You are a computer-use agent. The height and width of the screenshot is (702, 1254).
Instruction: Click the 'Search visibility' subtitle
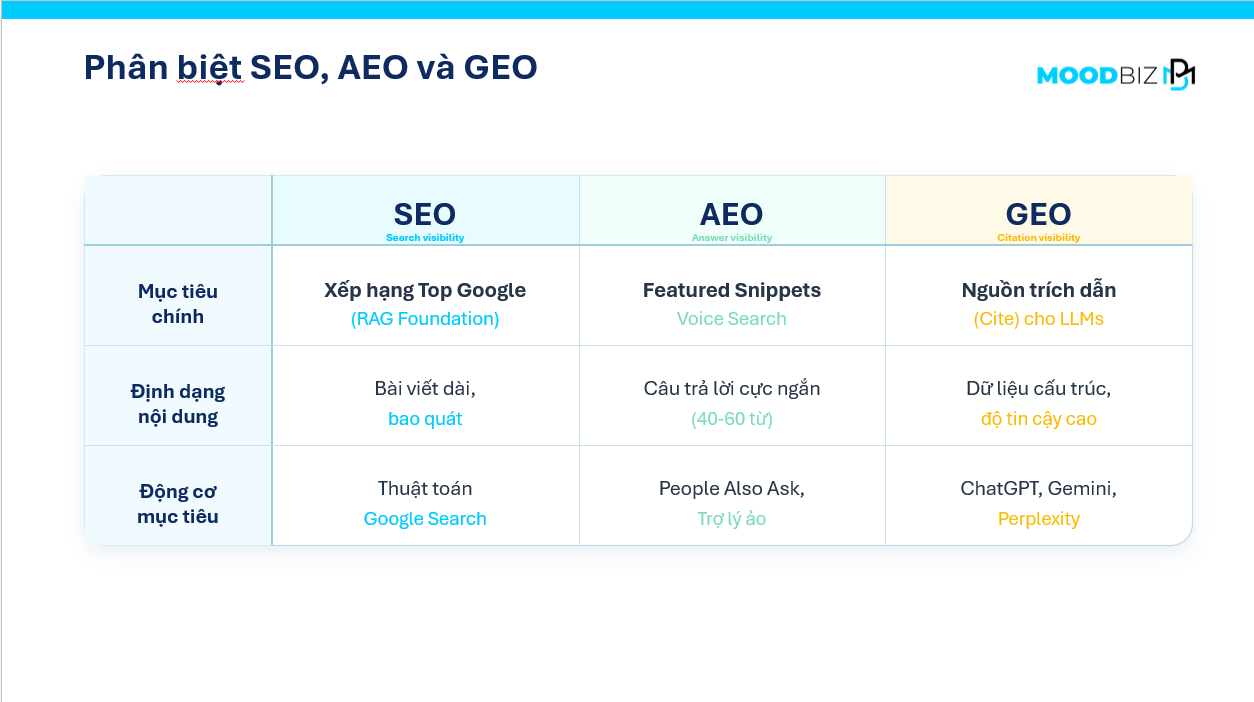tap(425, 238)
